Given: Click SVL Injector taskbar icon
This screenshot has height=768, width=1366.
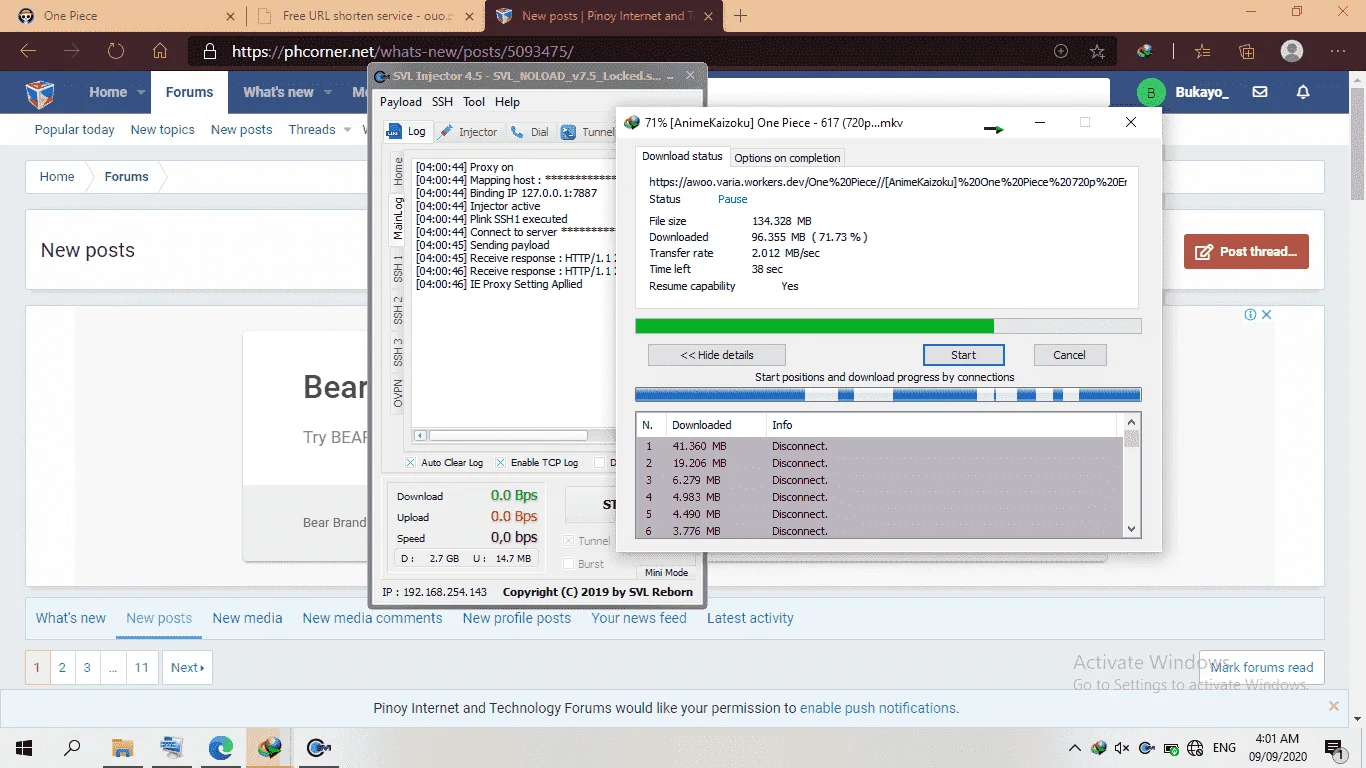Looking at the screenshot, I should pos(318,747).
